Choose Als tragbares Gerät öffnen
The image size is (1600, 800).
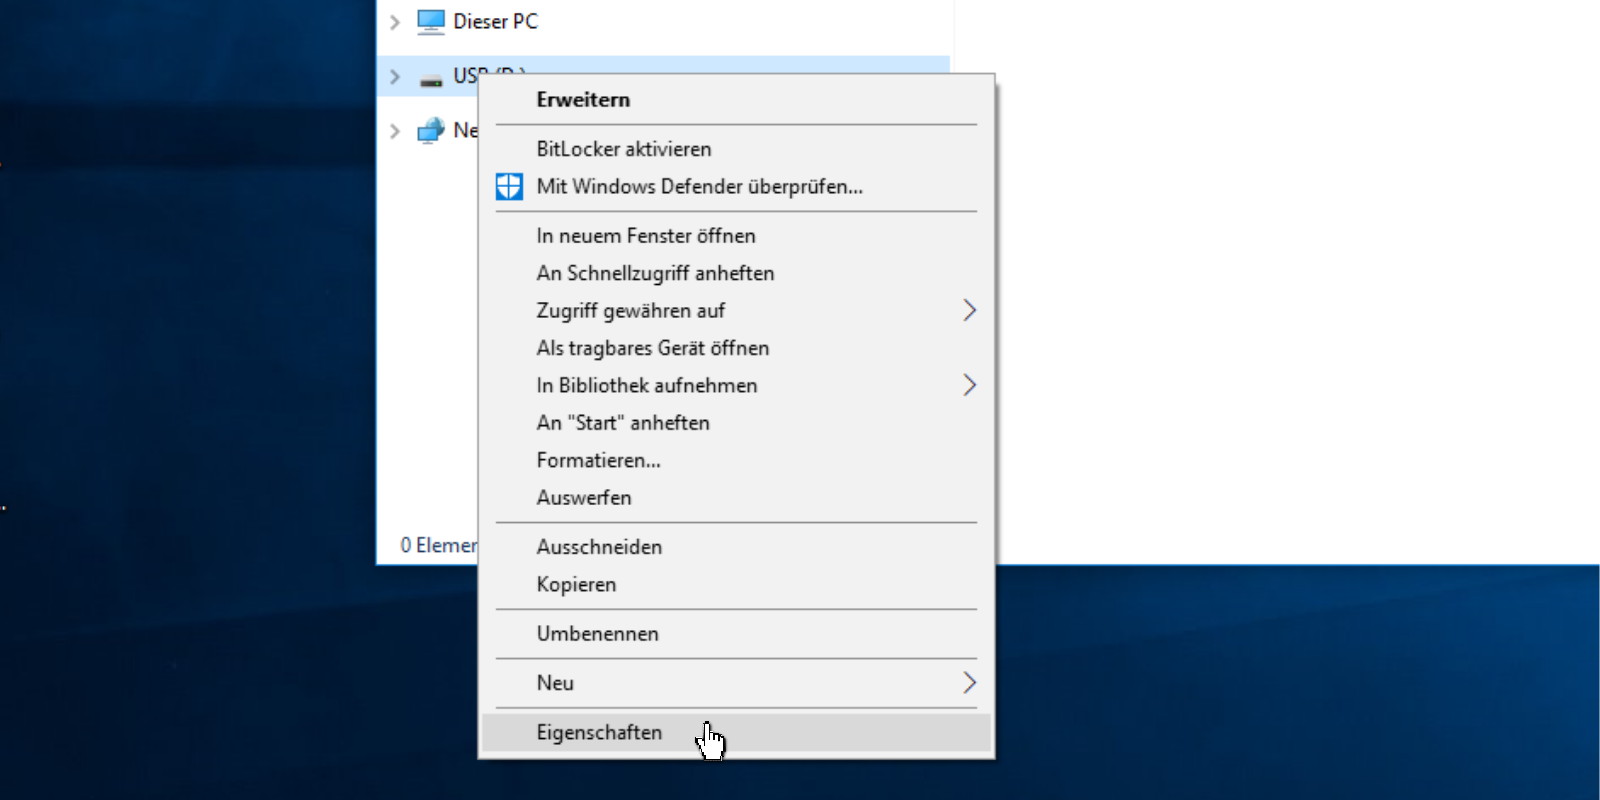tap(736, 348)
